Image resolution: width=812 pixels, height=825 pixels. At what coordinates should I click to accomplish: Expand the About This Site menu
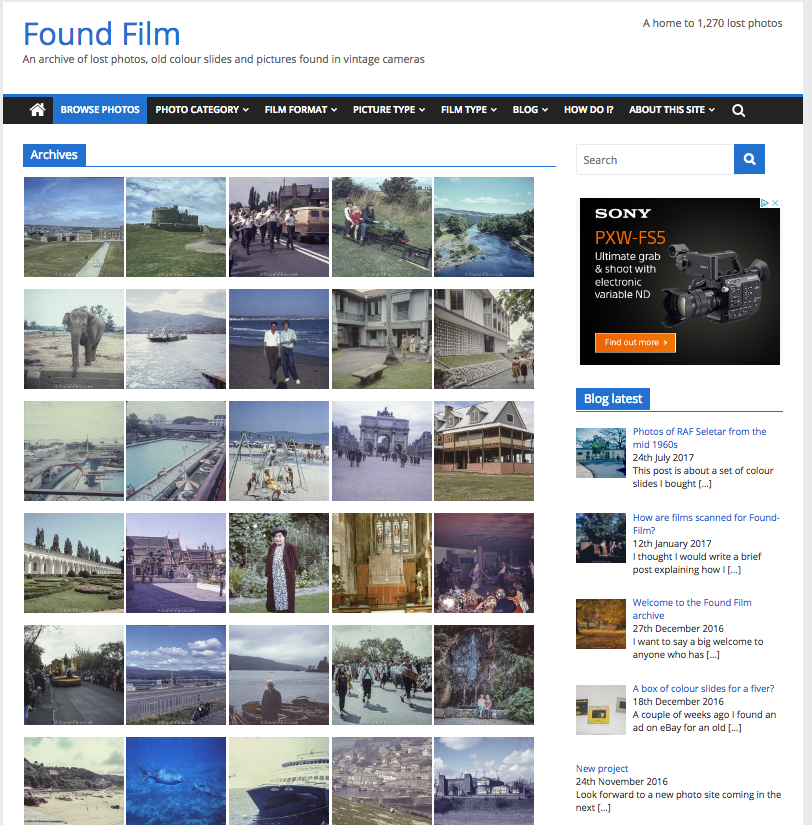671,110
